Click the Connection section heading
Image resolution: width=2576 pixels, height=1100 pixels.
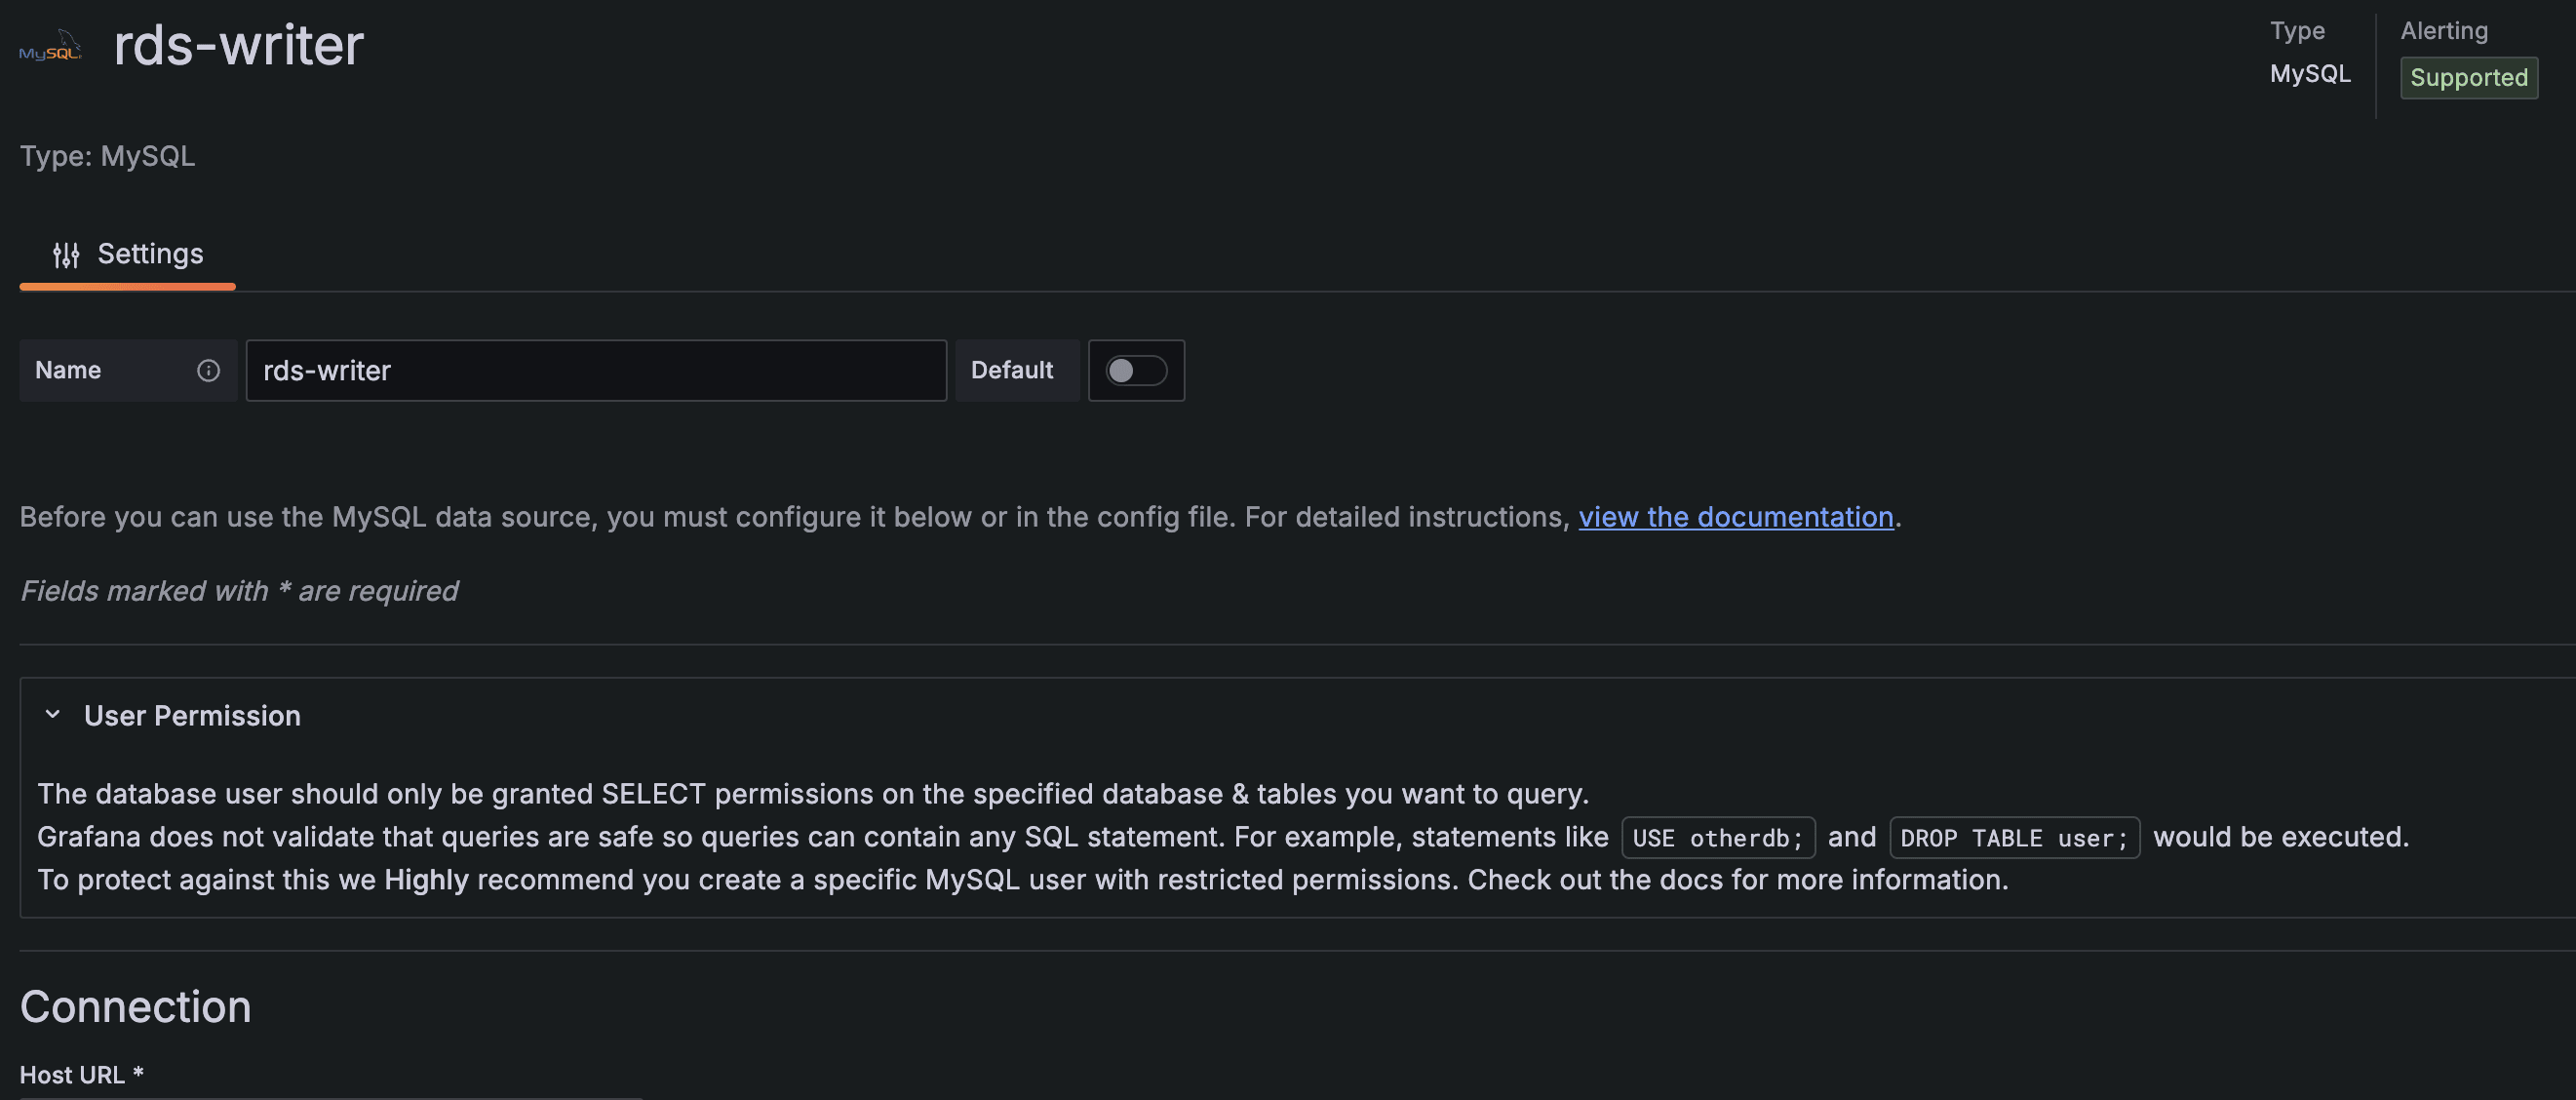pos(135,1005)
